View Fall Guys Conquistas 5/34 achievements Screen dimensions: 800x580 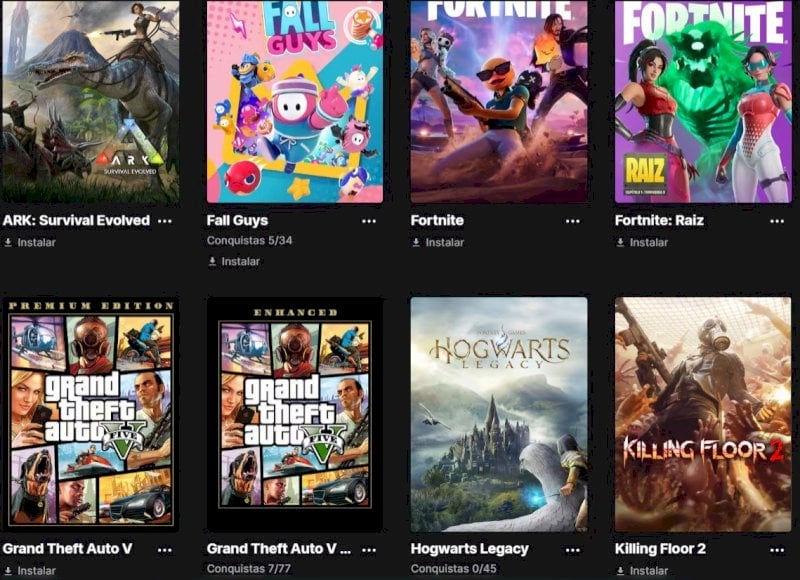(x=249, y=240)
